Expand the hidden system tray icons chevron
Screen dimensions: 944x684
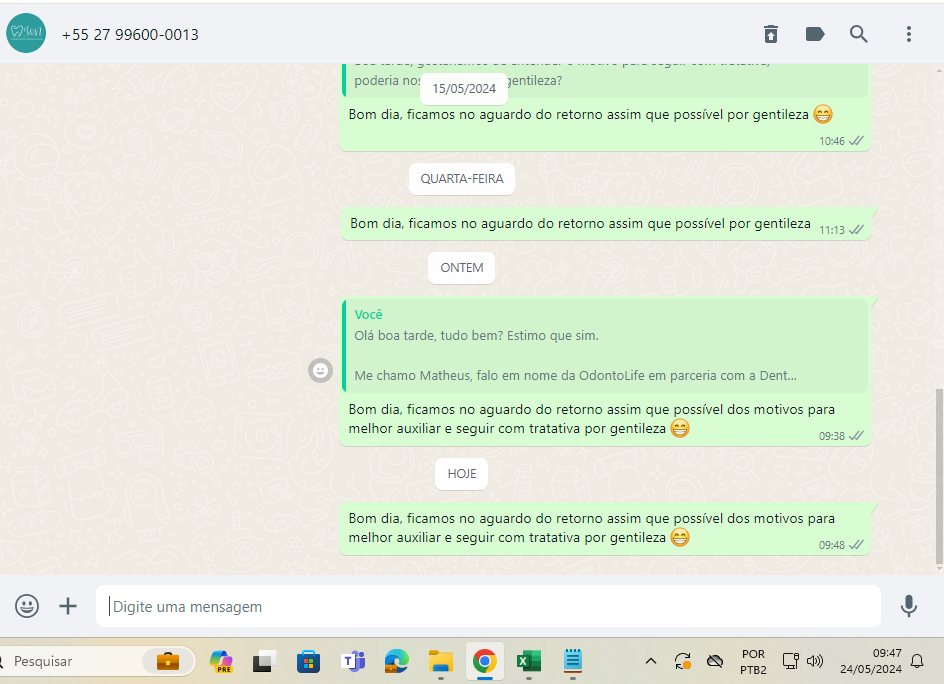tap(650, 661)
